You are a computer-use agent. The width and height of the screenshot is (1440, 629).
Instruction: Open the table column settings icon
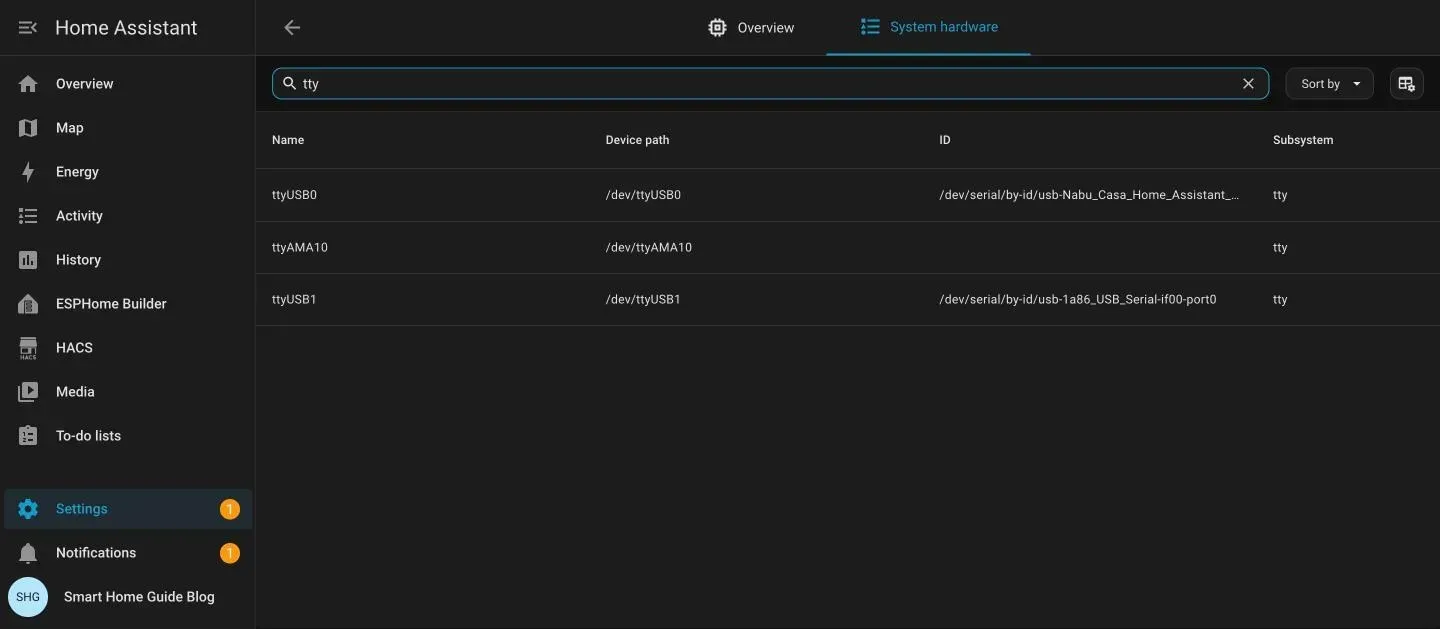point(1407,84)
